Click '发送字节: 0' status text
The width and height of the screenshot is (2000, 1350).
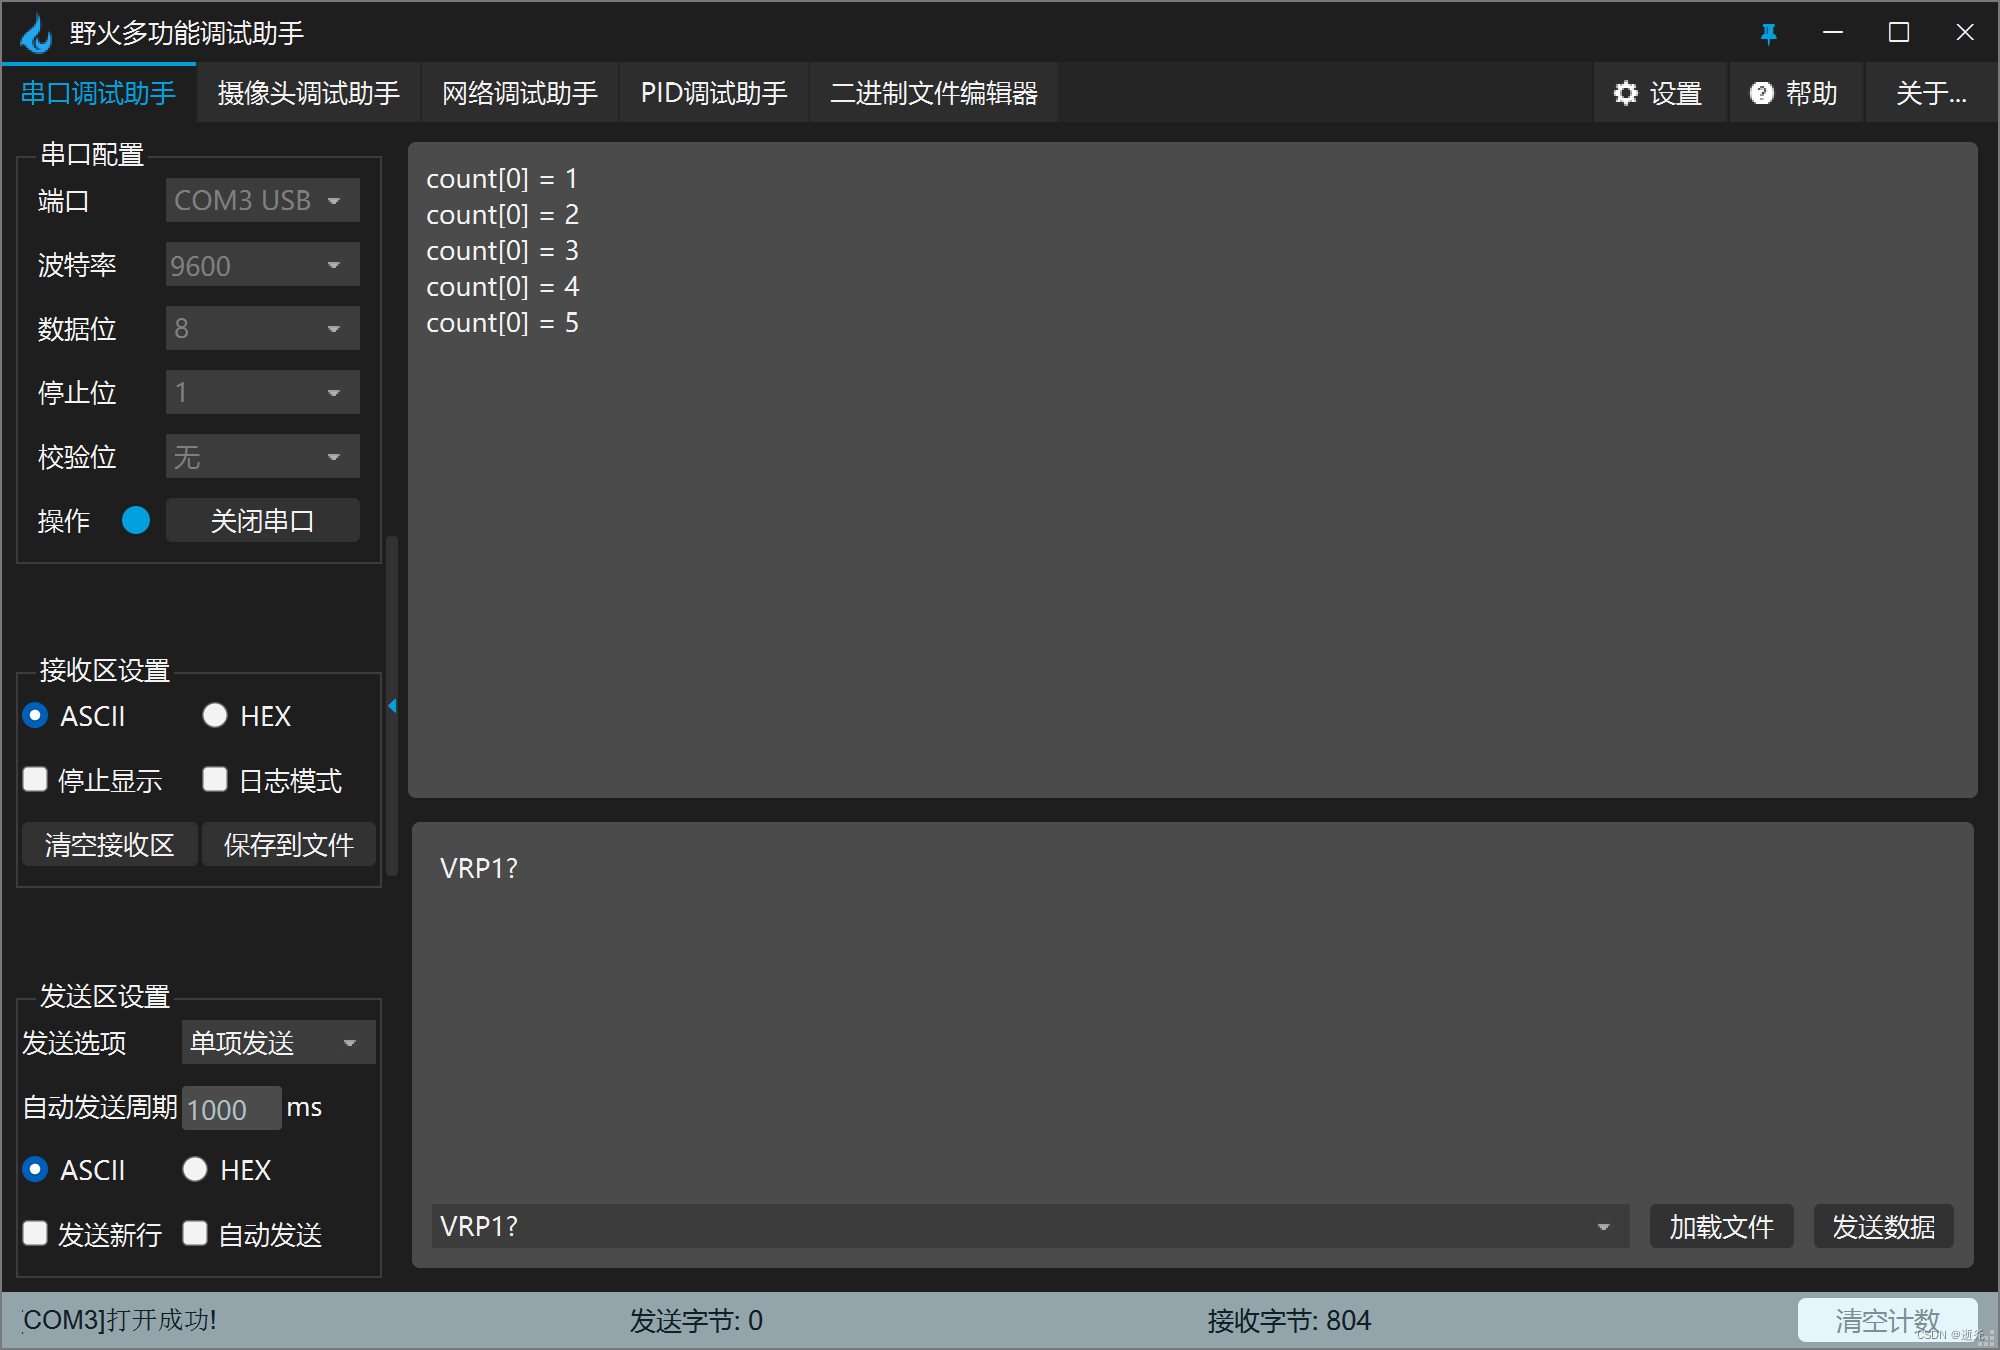click(x=696, y=1321)
